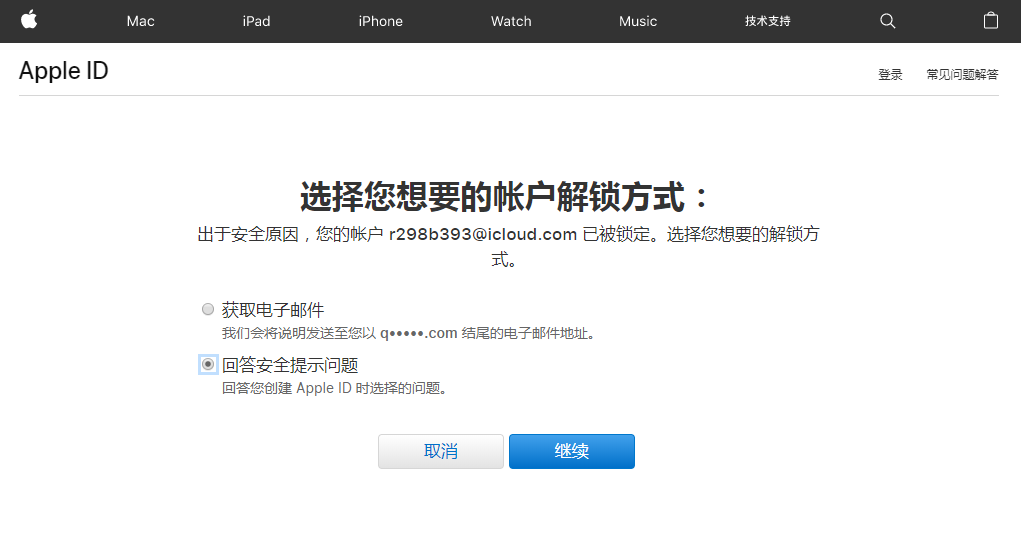The image size is (1021, 547).
Task: Select the 获取电子邮件 radio button
Action: tap(208, 309)
